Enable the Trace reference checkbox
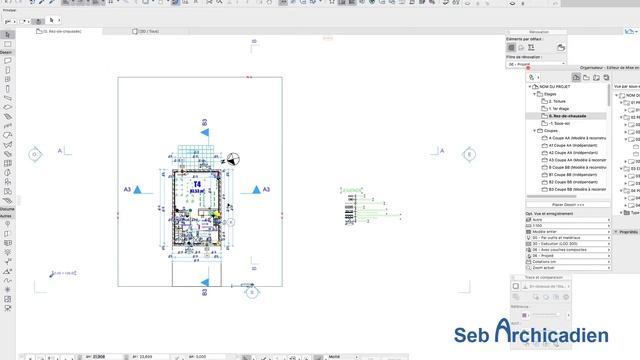The image size is (640, 360). (x=516, y=286)
